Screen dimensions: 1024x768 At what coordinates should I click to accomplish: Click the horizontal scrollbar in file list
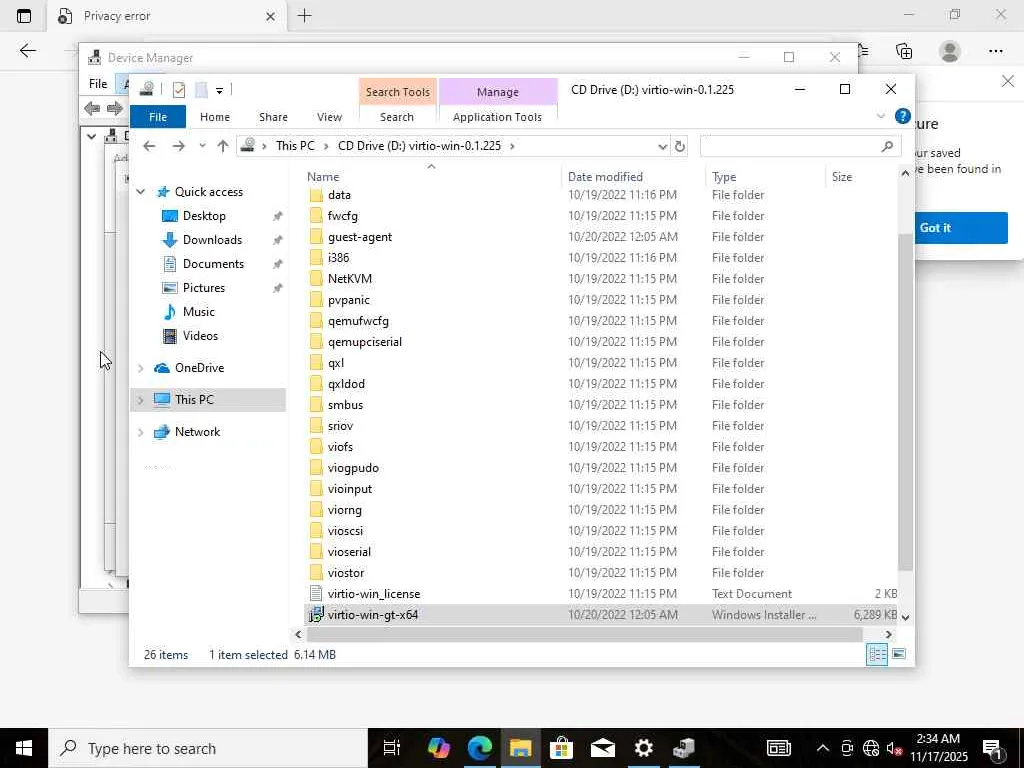(x=584, y=634)
